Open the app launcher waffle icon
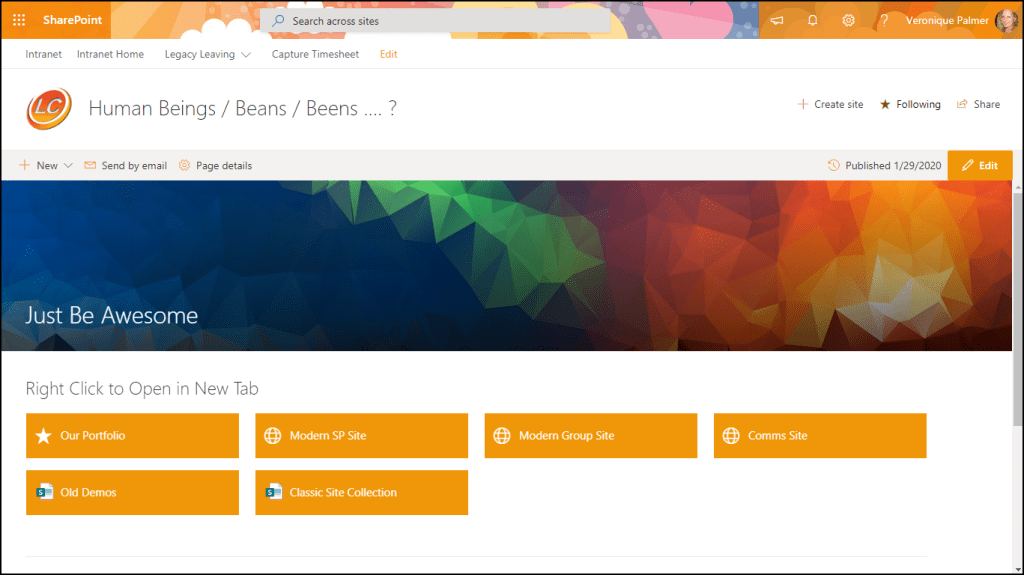The image size is (1024, 575). (x=19, y=20)
